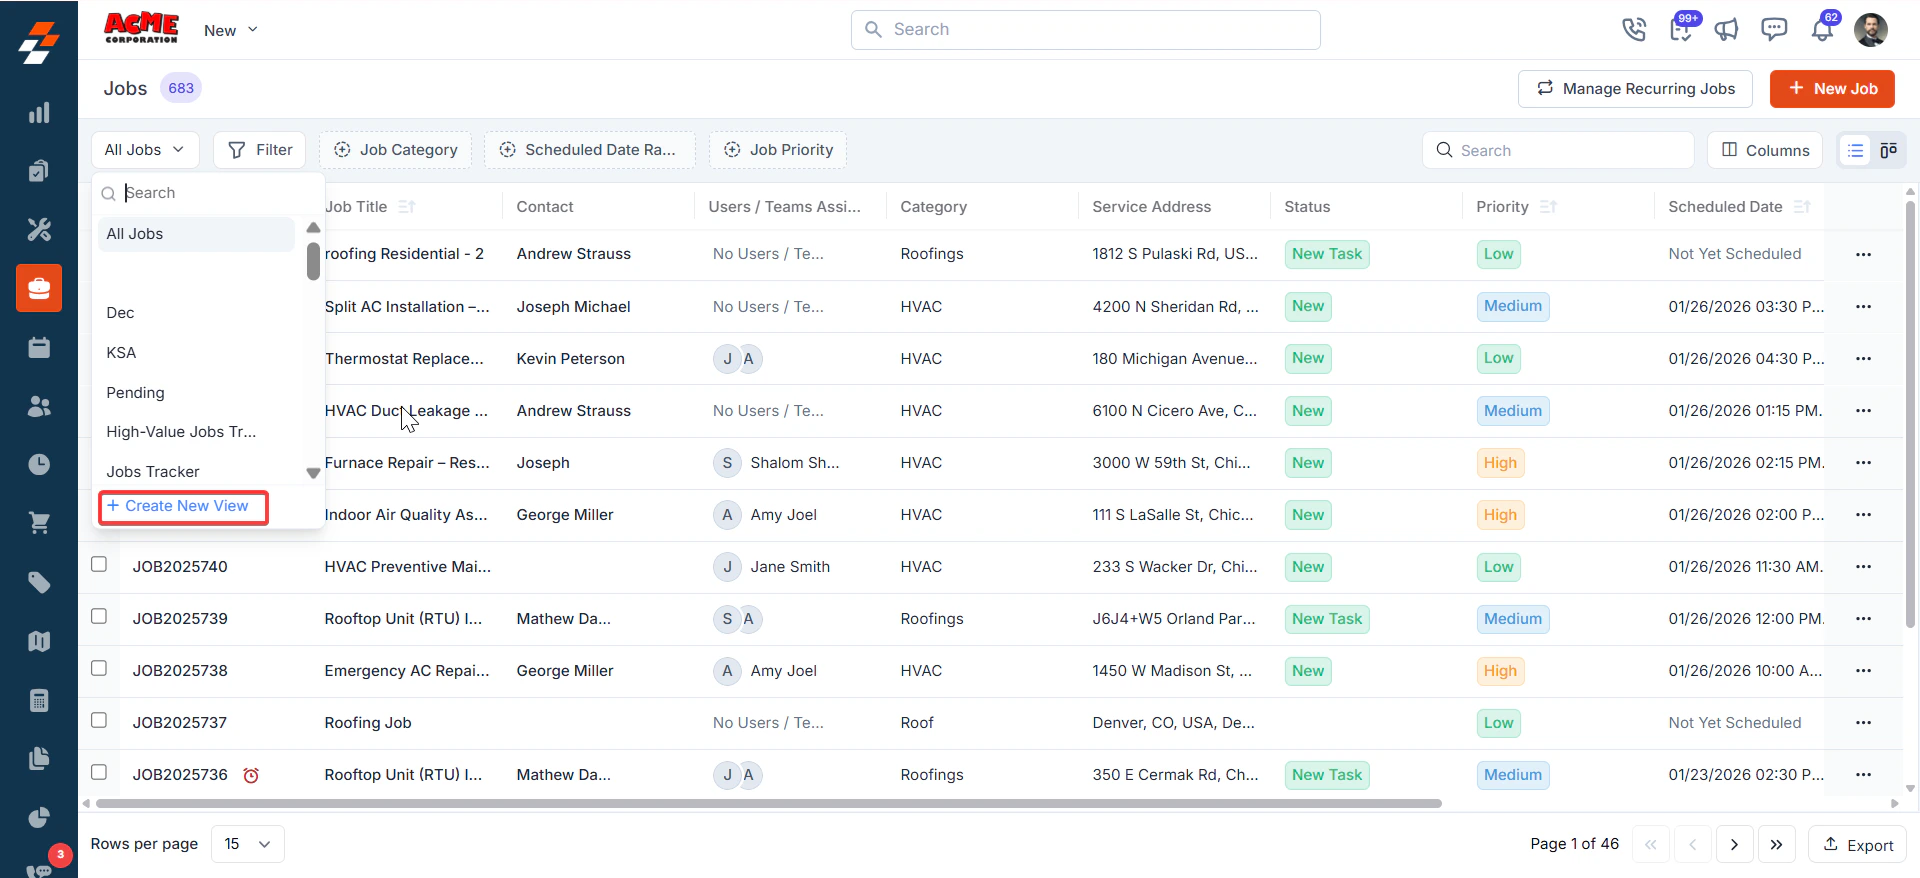Jump to the last page
This screenshot has height=878, width=1920.
click(1776, 845)
